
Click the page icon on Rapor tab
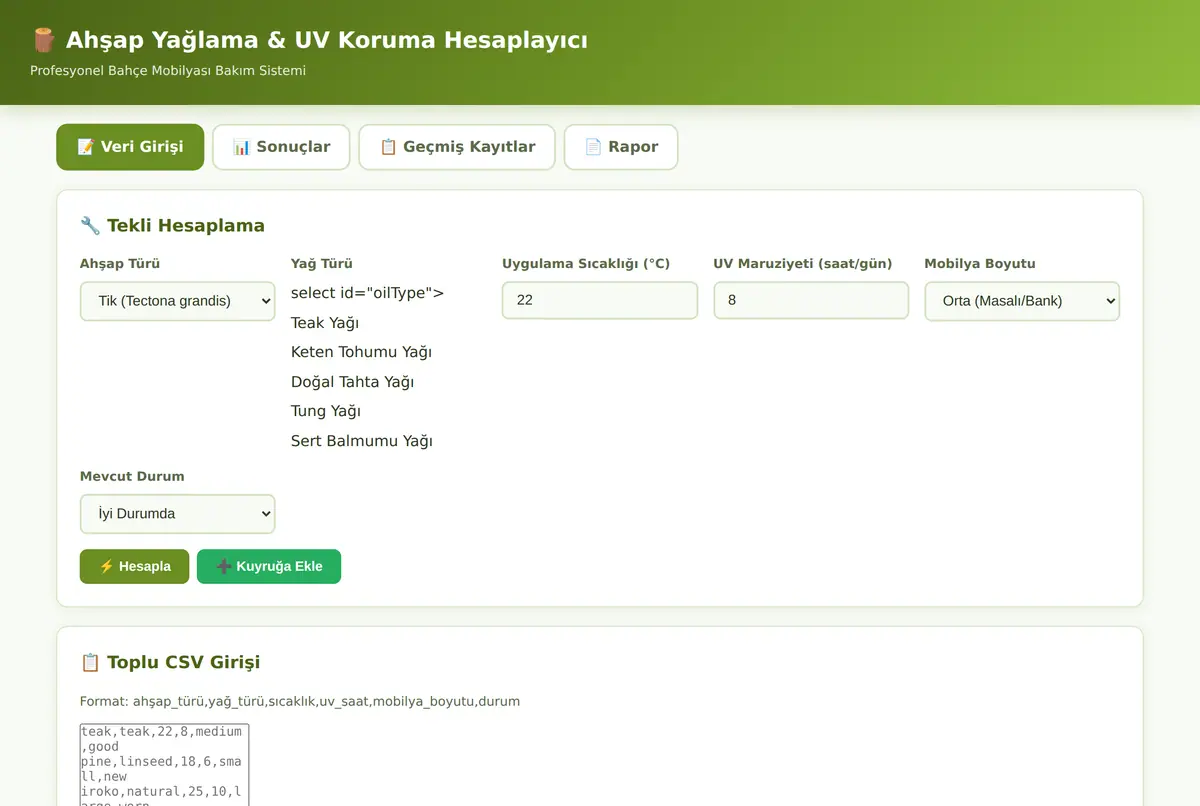[x=594, y=147]
